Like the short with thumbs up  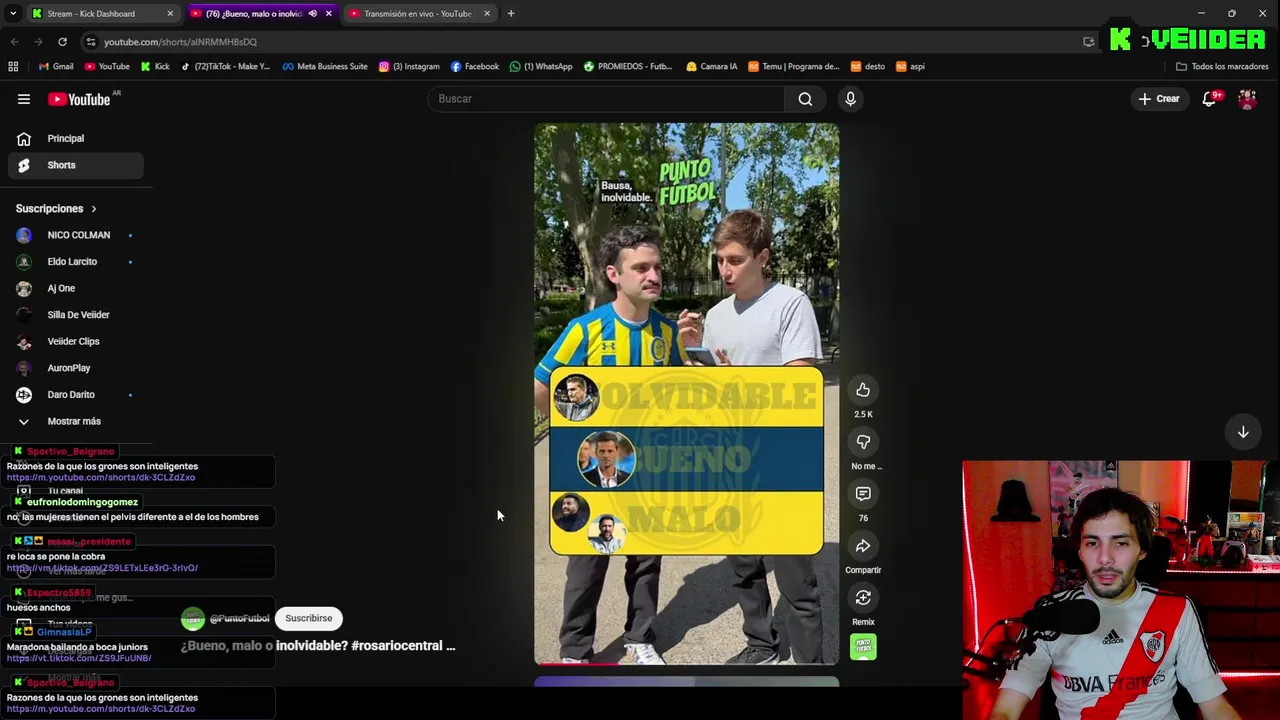pos(863,390)
